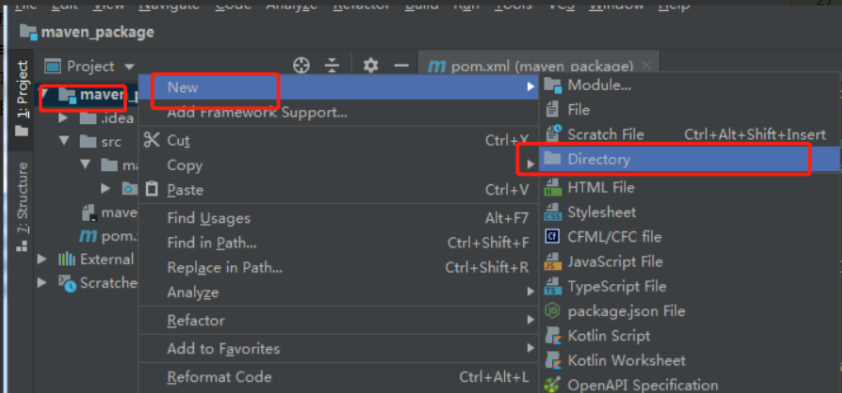Click the Kotlin Script icon
Image resolution: width=842 pixels, height=393 pixels.
(x=553, y=336)
